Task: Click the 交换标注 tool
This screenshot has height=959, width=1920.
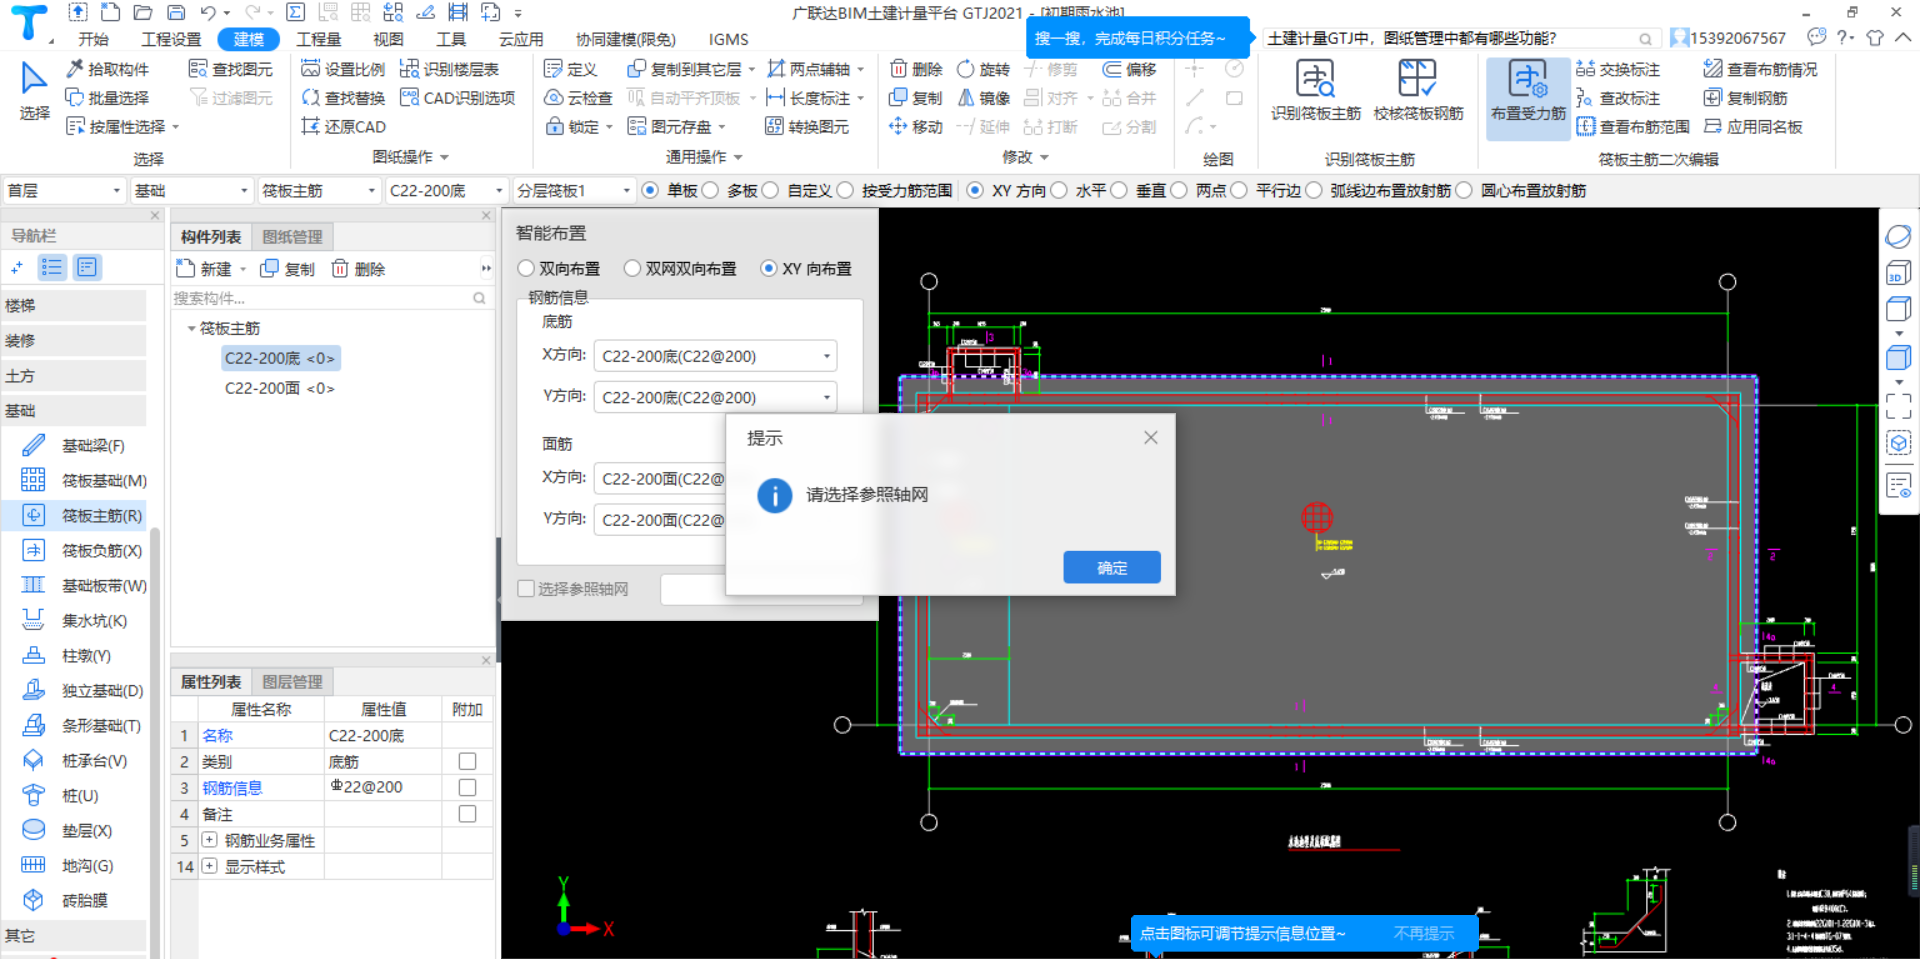Action: tap(1618, 69)
